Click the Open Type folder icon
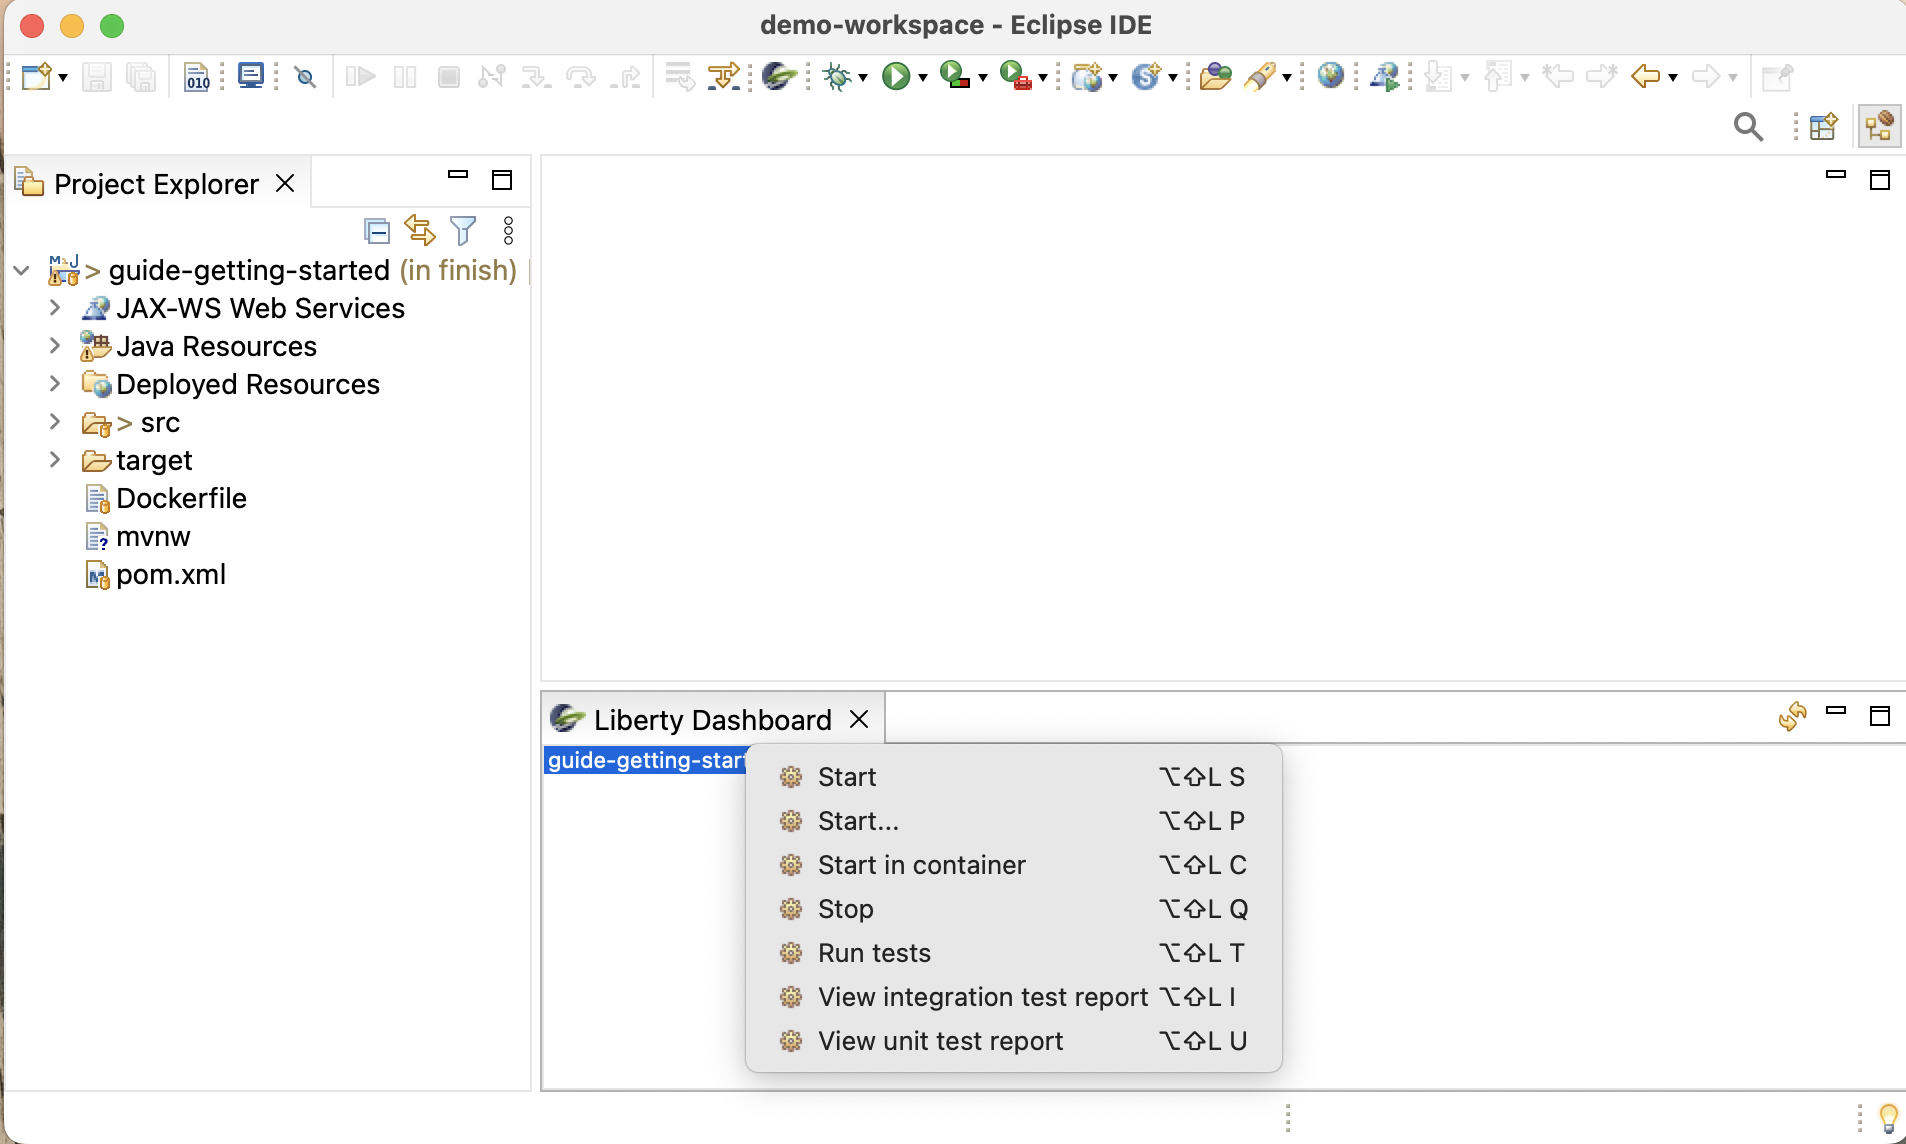The height and width of the screenshot is (1144, 1906). coord(1215,77)
